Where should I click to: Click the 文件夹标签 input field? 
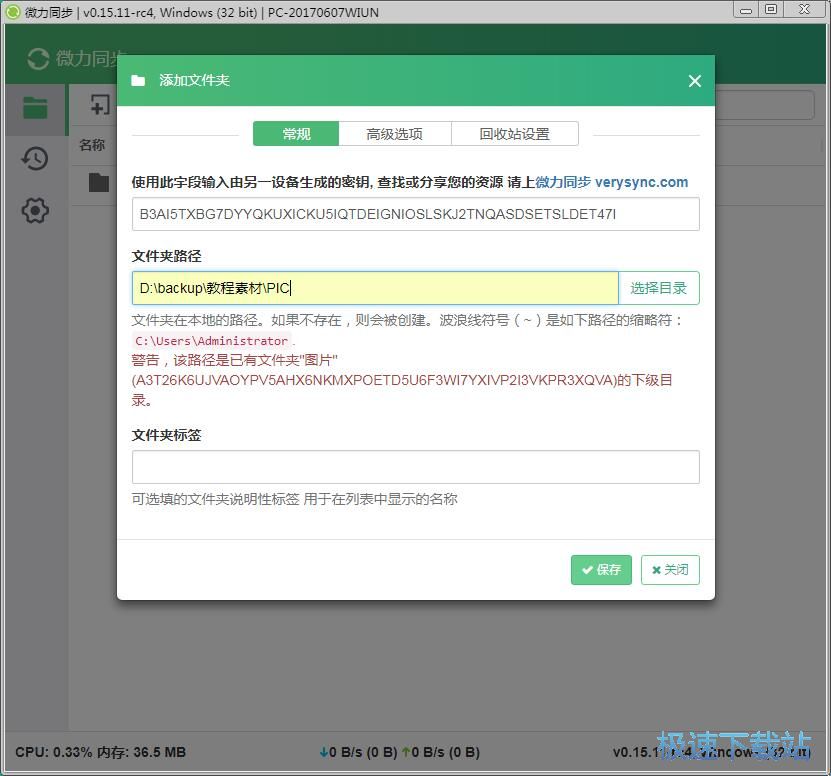416,467
